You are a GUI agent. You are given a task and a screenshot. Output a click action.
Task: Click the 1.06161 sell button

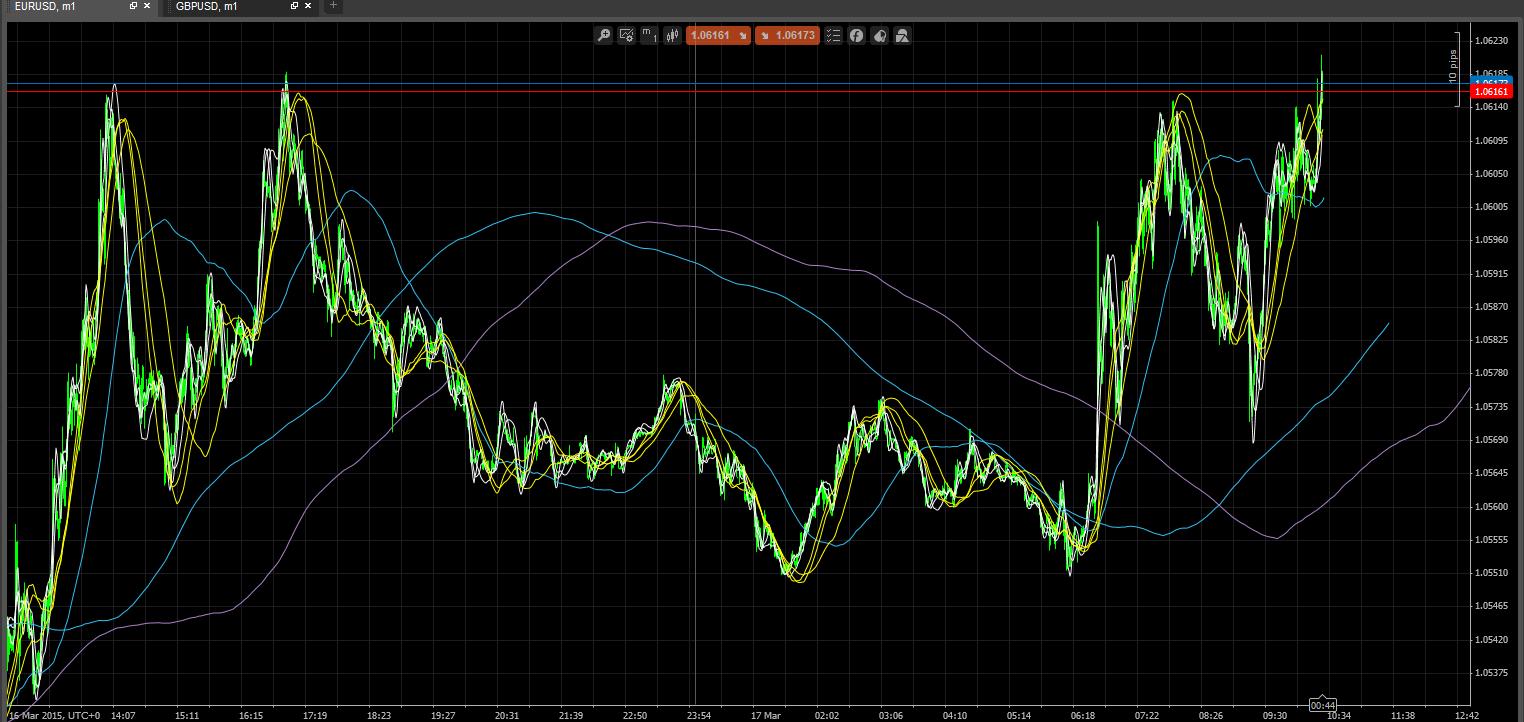pos(718,35)
